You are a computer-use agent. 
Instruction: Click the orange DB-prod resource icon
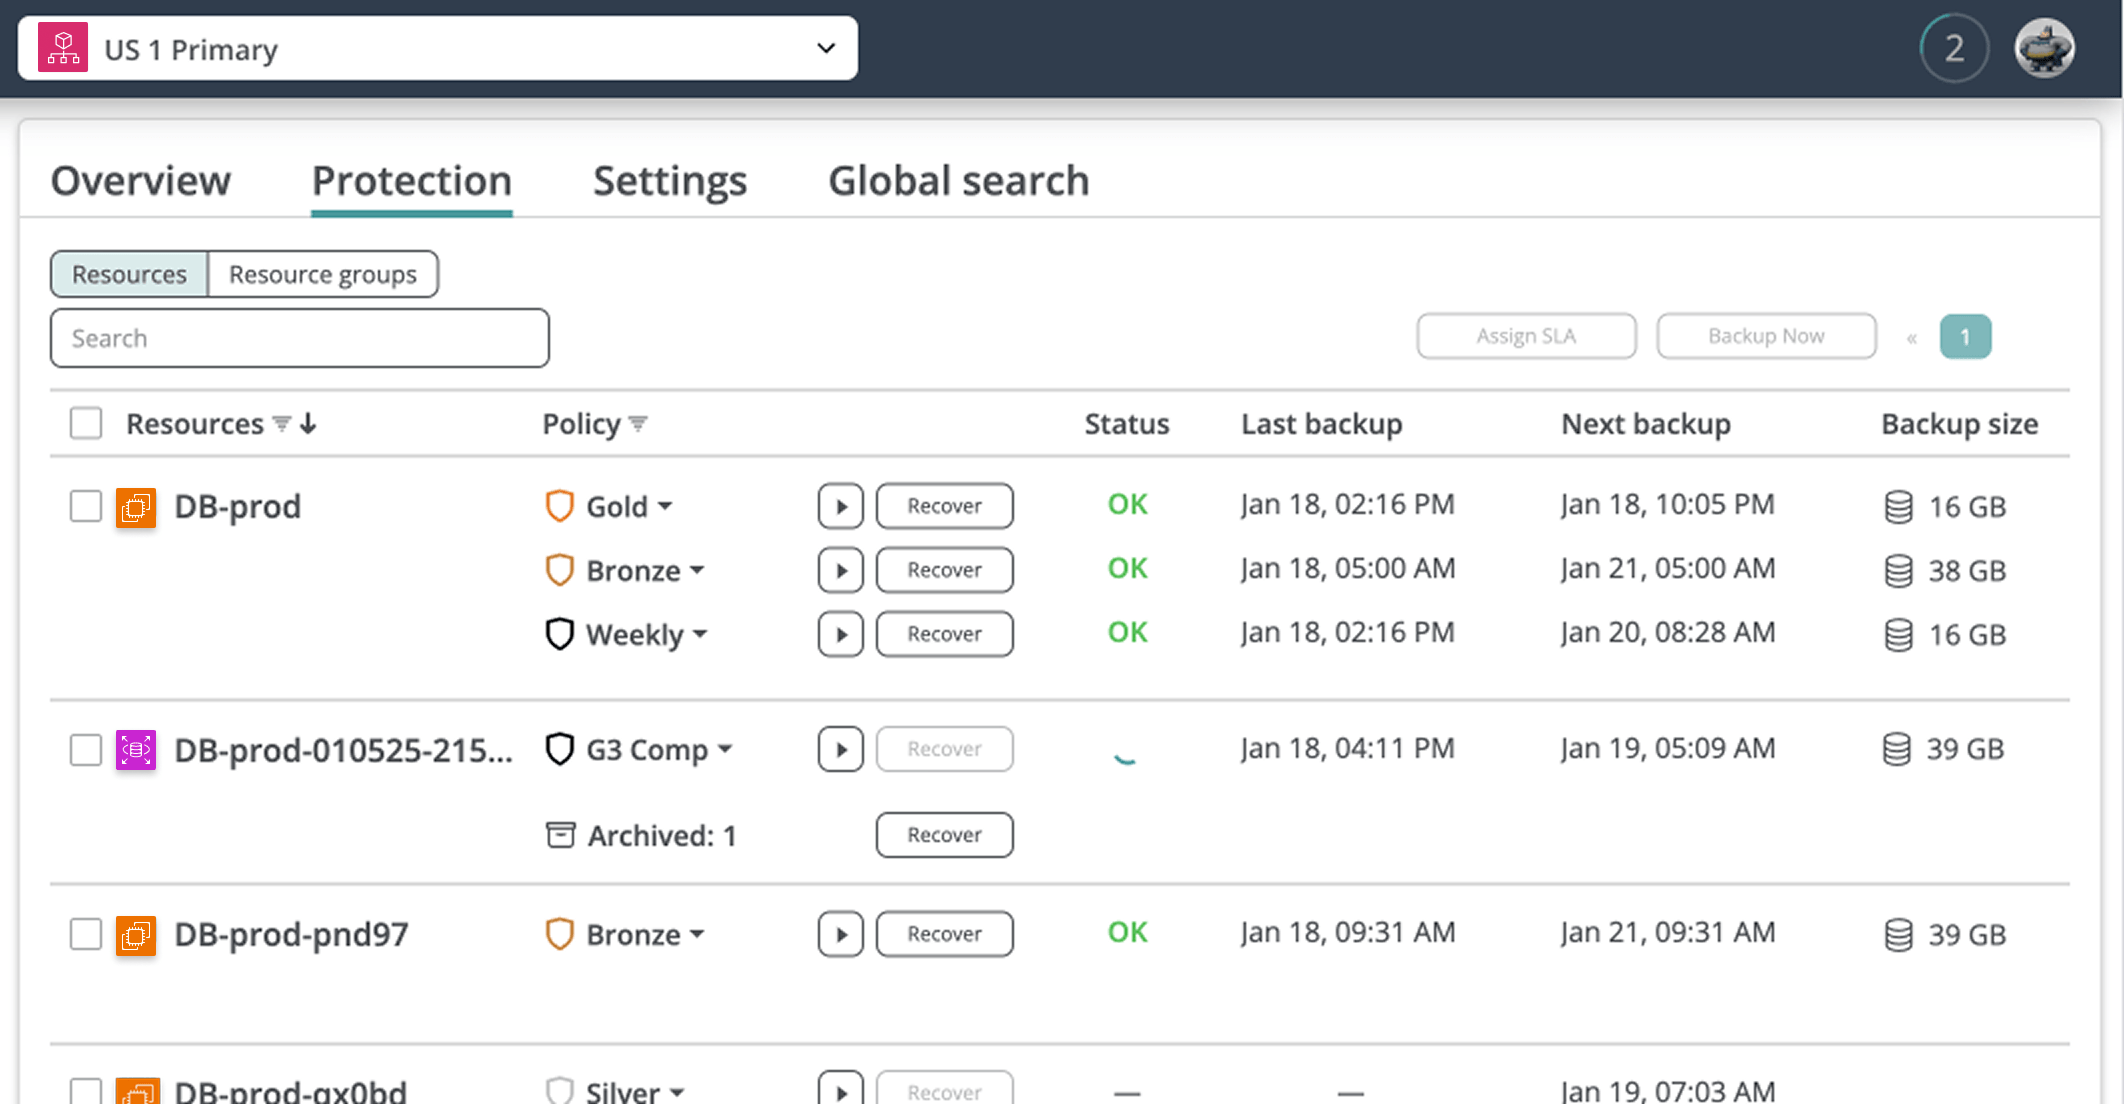pyautogui.click(x=136, y=507)
